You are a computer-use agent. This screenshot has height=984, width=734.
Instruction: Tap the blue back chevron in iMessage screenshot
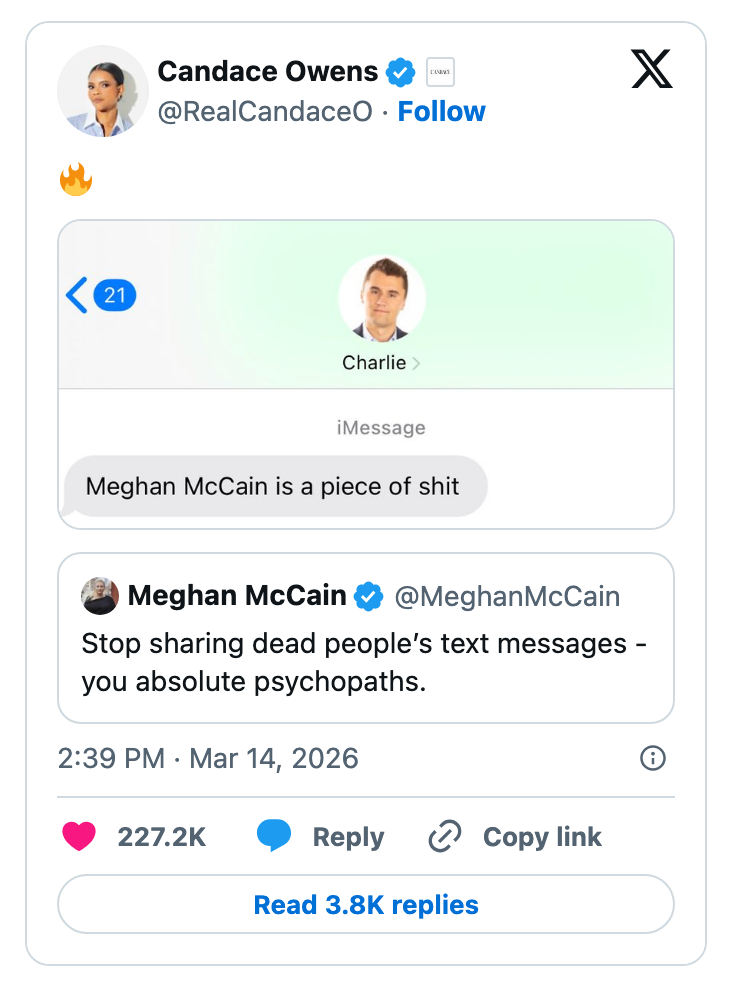pyautogui.click(x=77, y=295)
